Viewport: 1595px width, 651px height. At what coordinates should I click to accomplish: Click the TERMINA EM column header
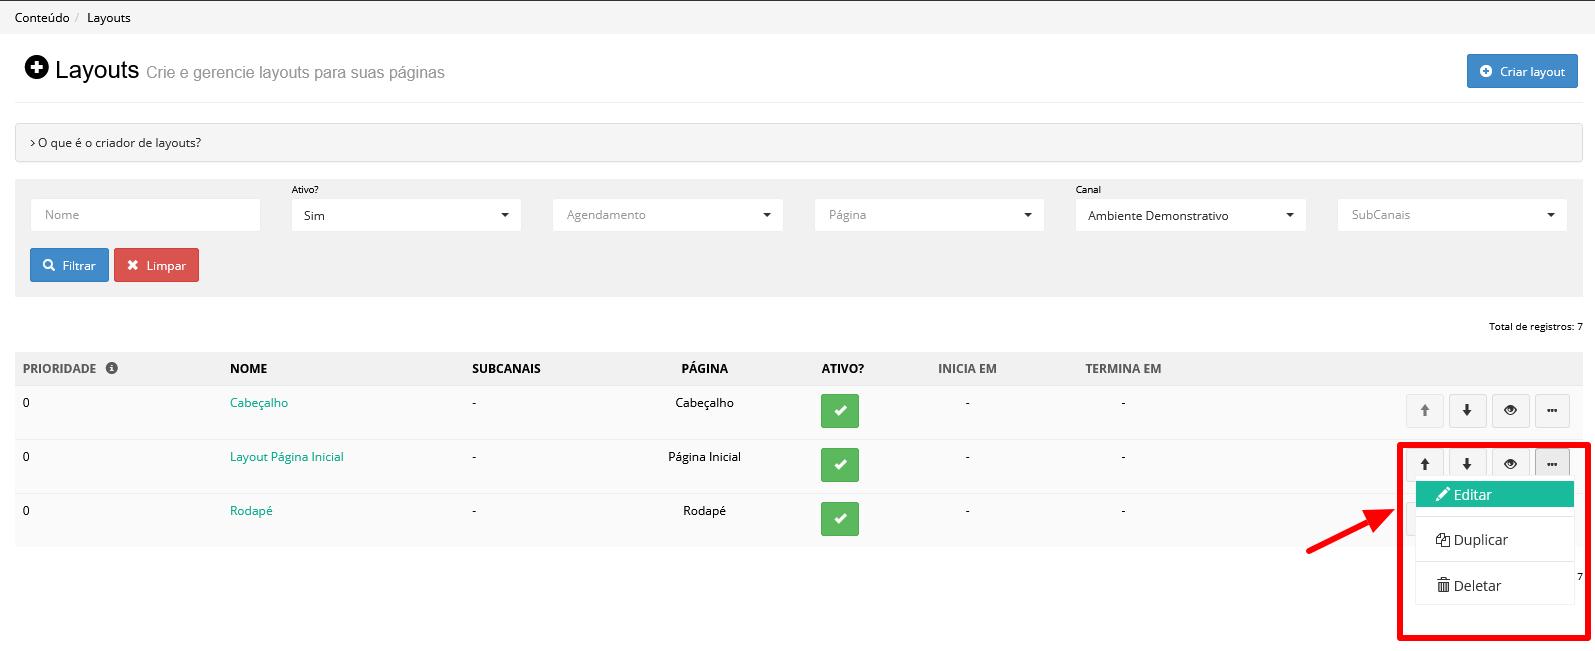point(1123,369)
